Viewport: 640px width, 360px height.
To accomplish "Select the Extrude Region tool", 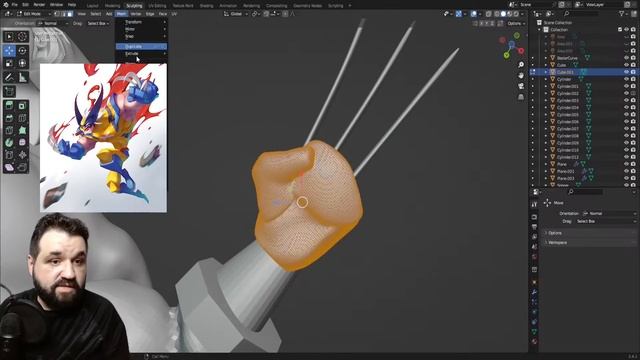I will pyautogui.click(x=9, y=106).
